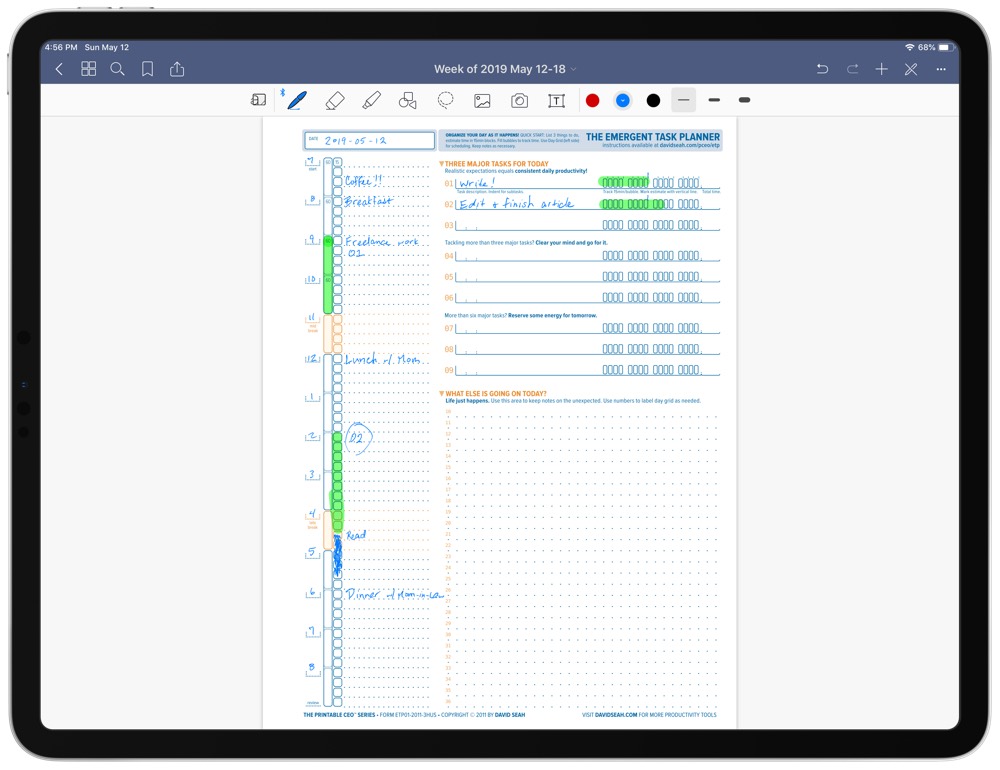
Task: Click the green highlighted bubbles for task 01
Action: point(624,182)
